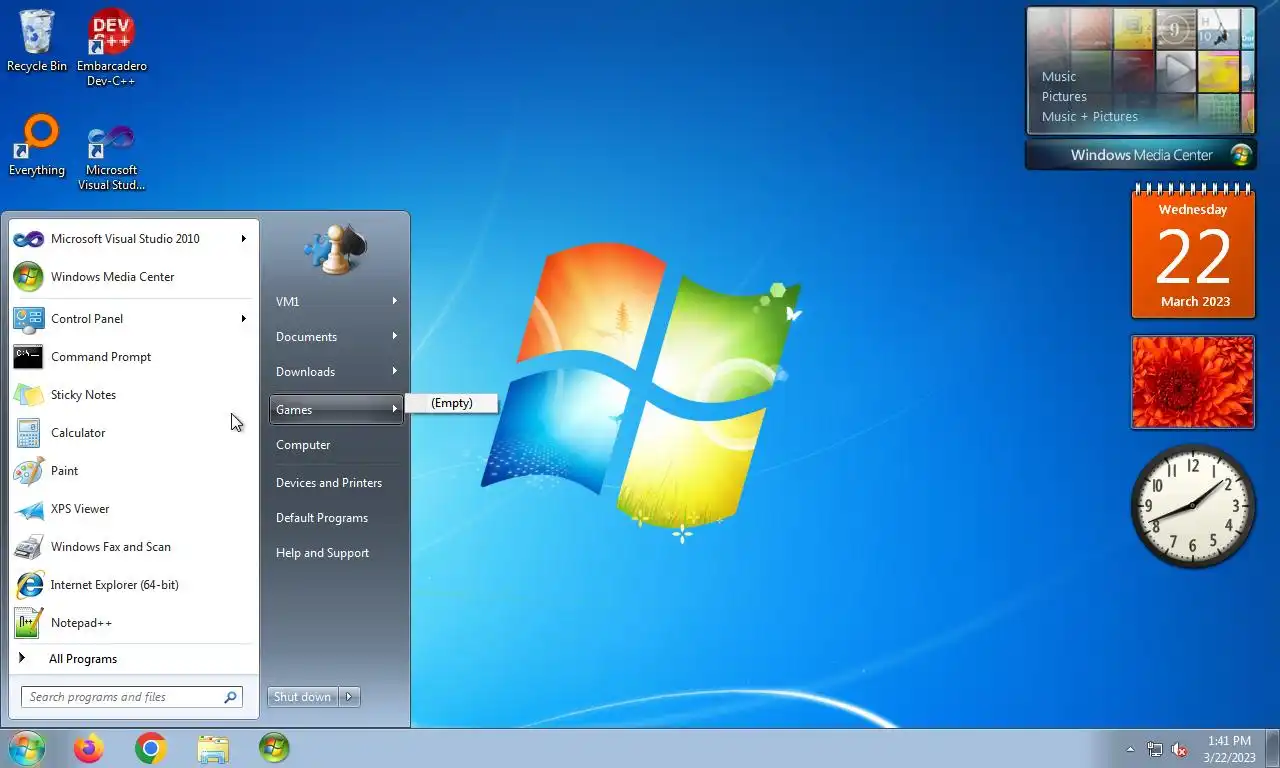The image size is (1280, 768).
Task: Expand the VM1 submenu arrow
Action: 395,301
